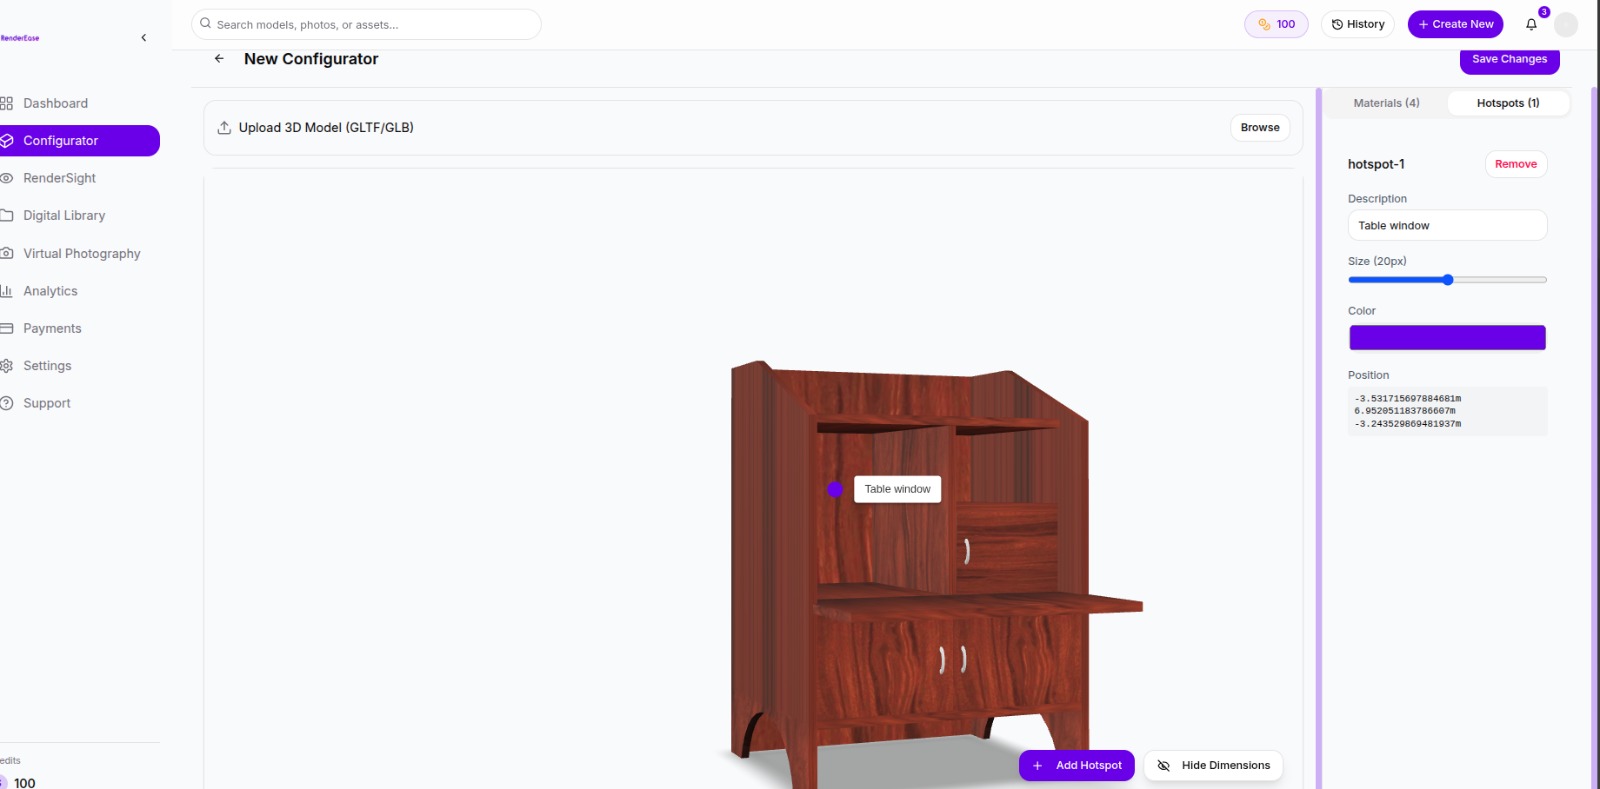Open the user avatar menu

(x=1566, y=25)
